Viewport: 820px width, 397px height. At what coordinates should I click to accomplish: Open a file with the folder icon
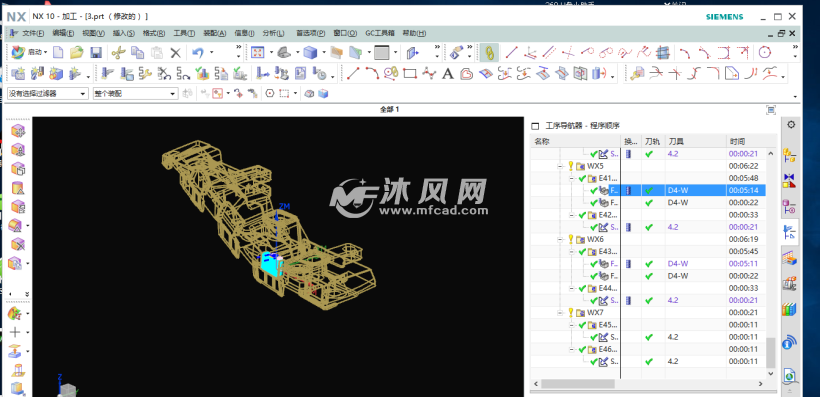point(77,52)
